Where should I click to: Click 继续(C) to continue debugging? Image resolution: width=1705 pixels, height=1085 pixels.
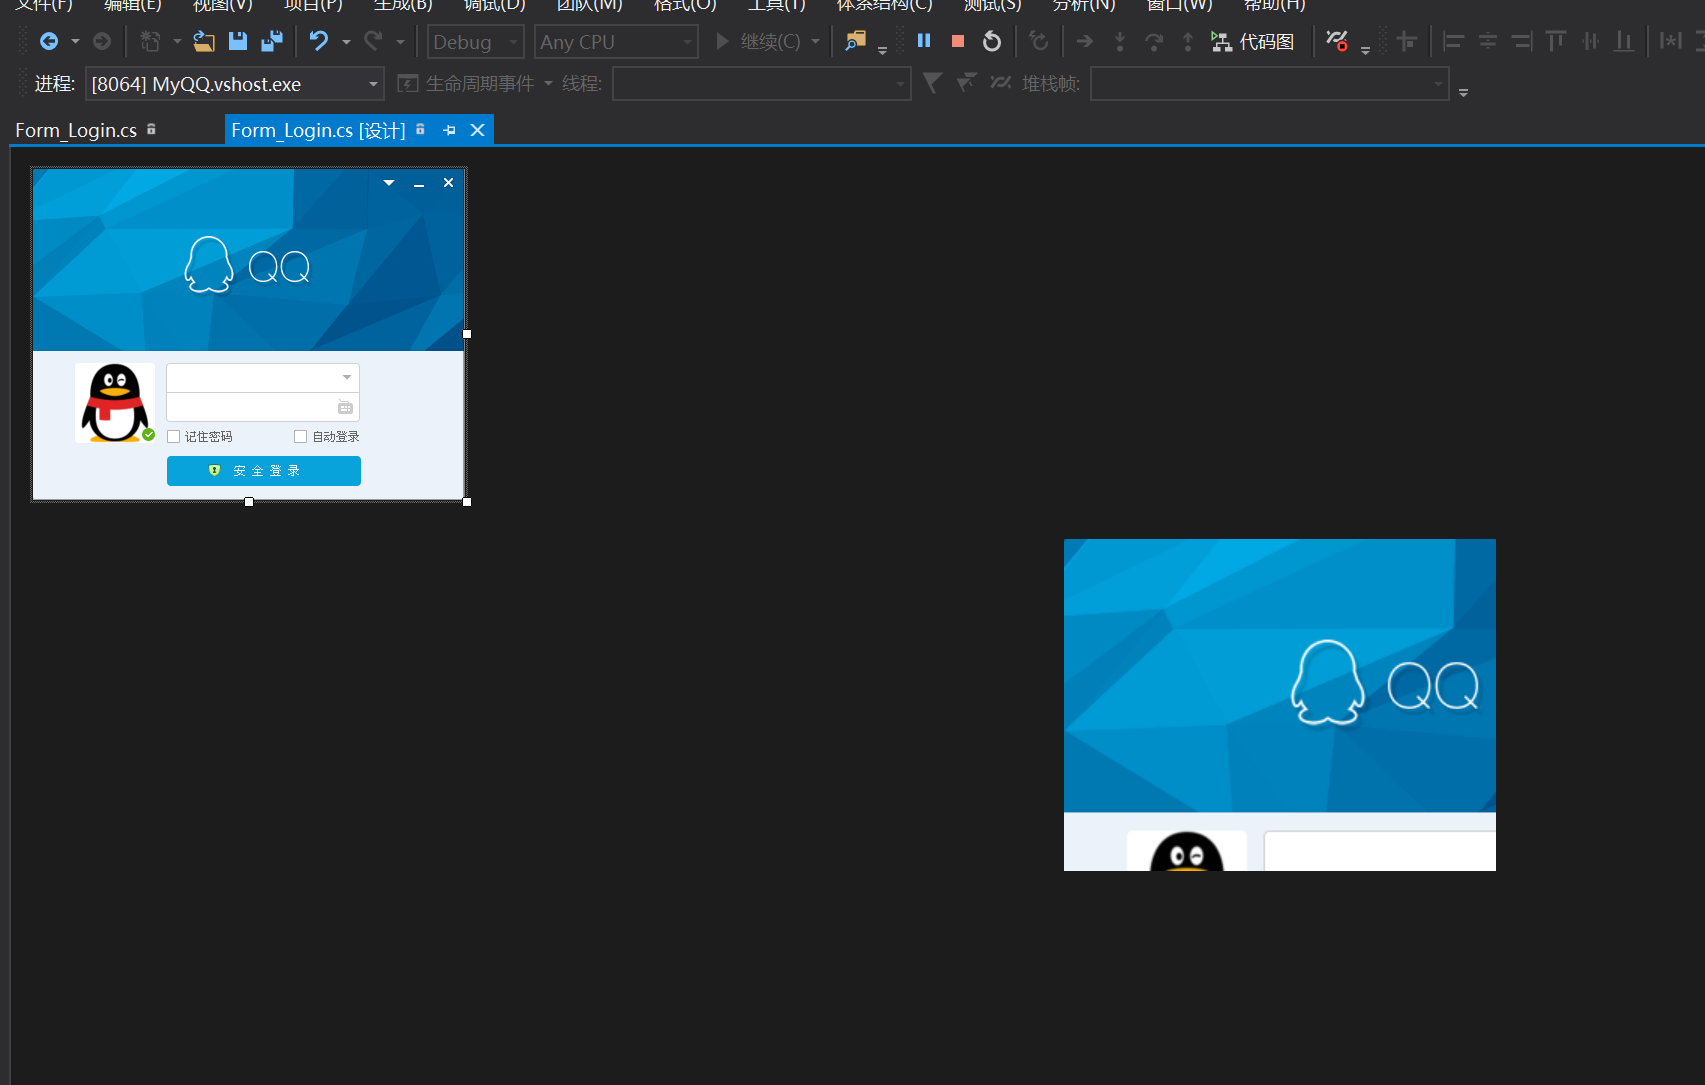point(758,41)
